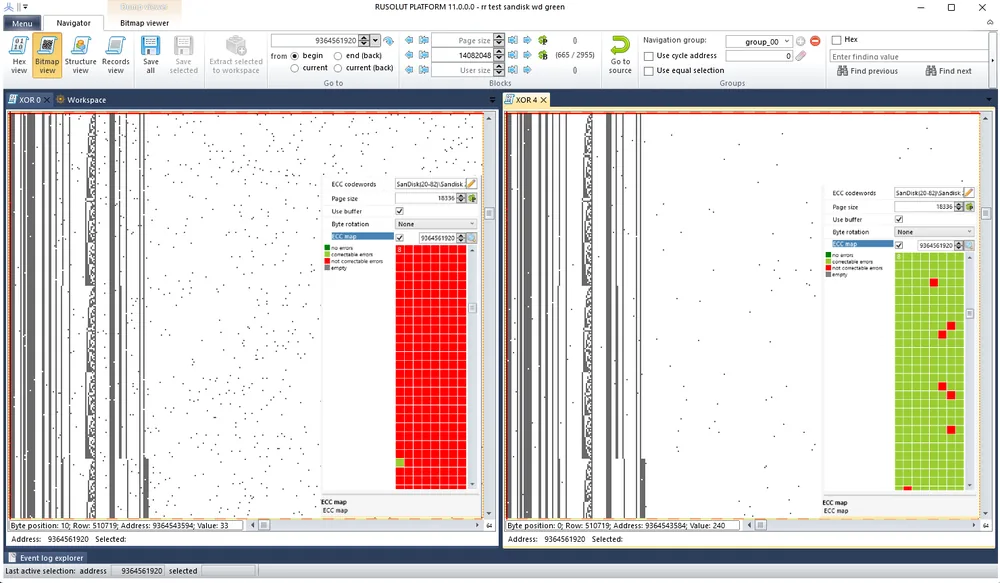Open Byte rotation dropdown in XOR 0 pane

click(x=436, y=224)
